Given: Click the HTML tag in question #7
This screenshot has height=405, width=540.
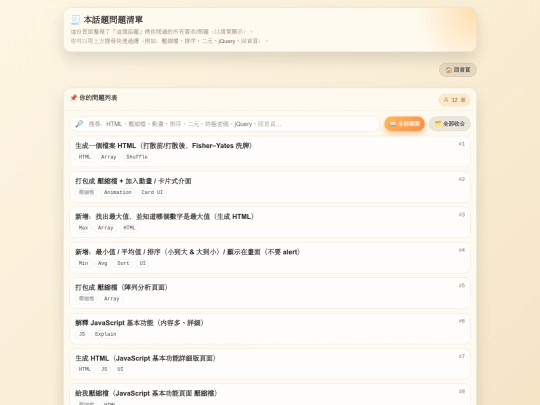Looking at the screenshot, I should tap(84, 369).
